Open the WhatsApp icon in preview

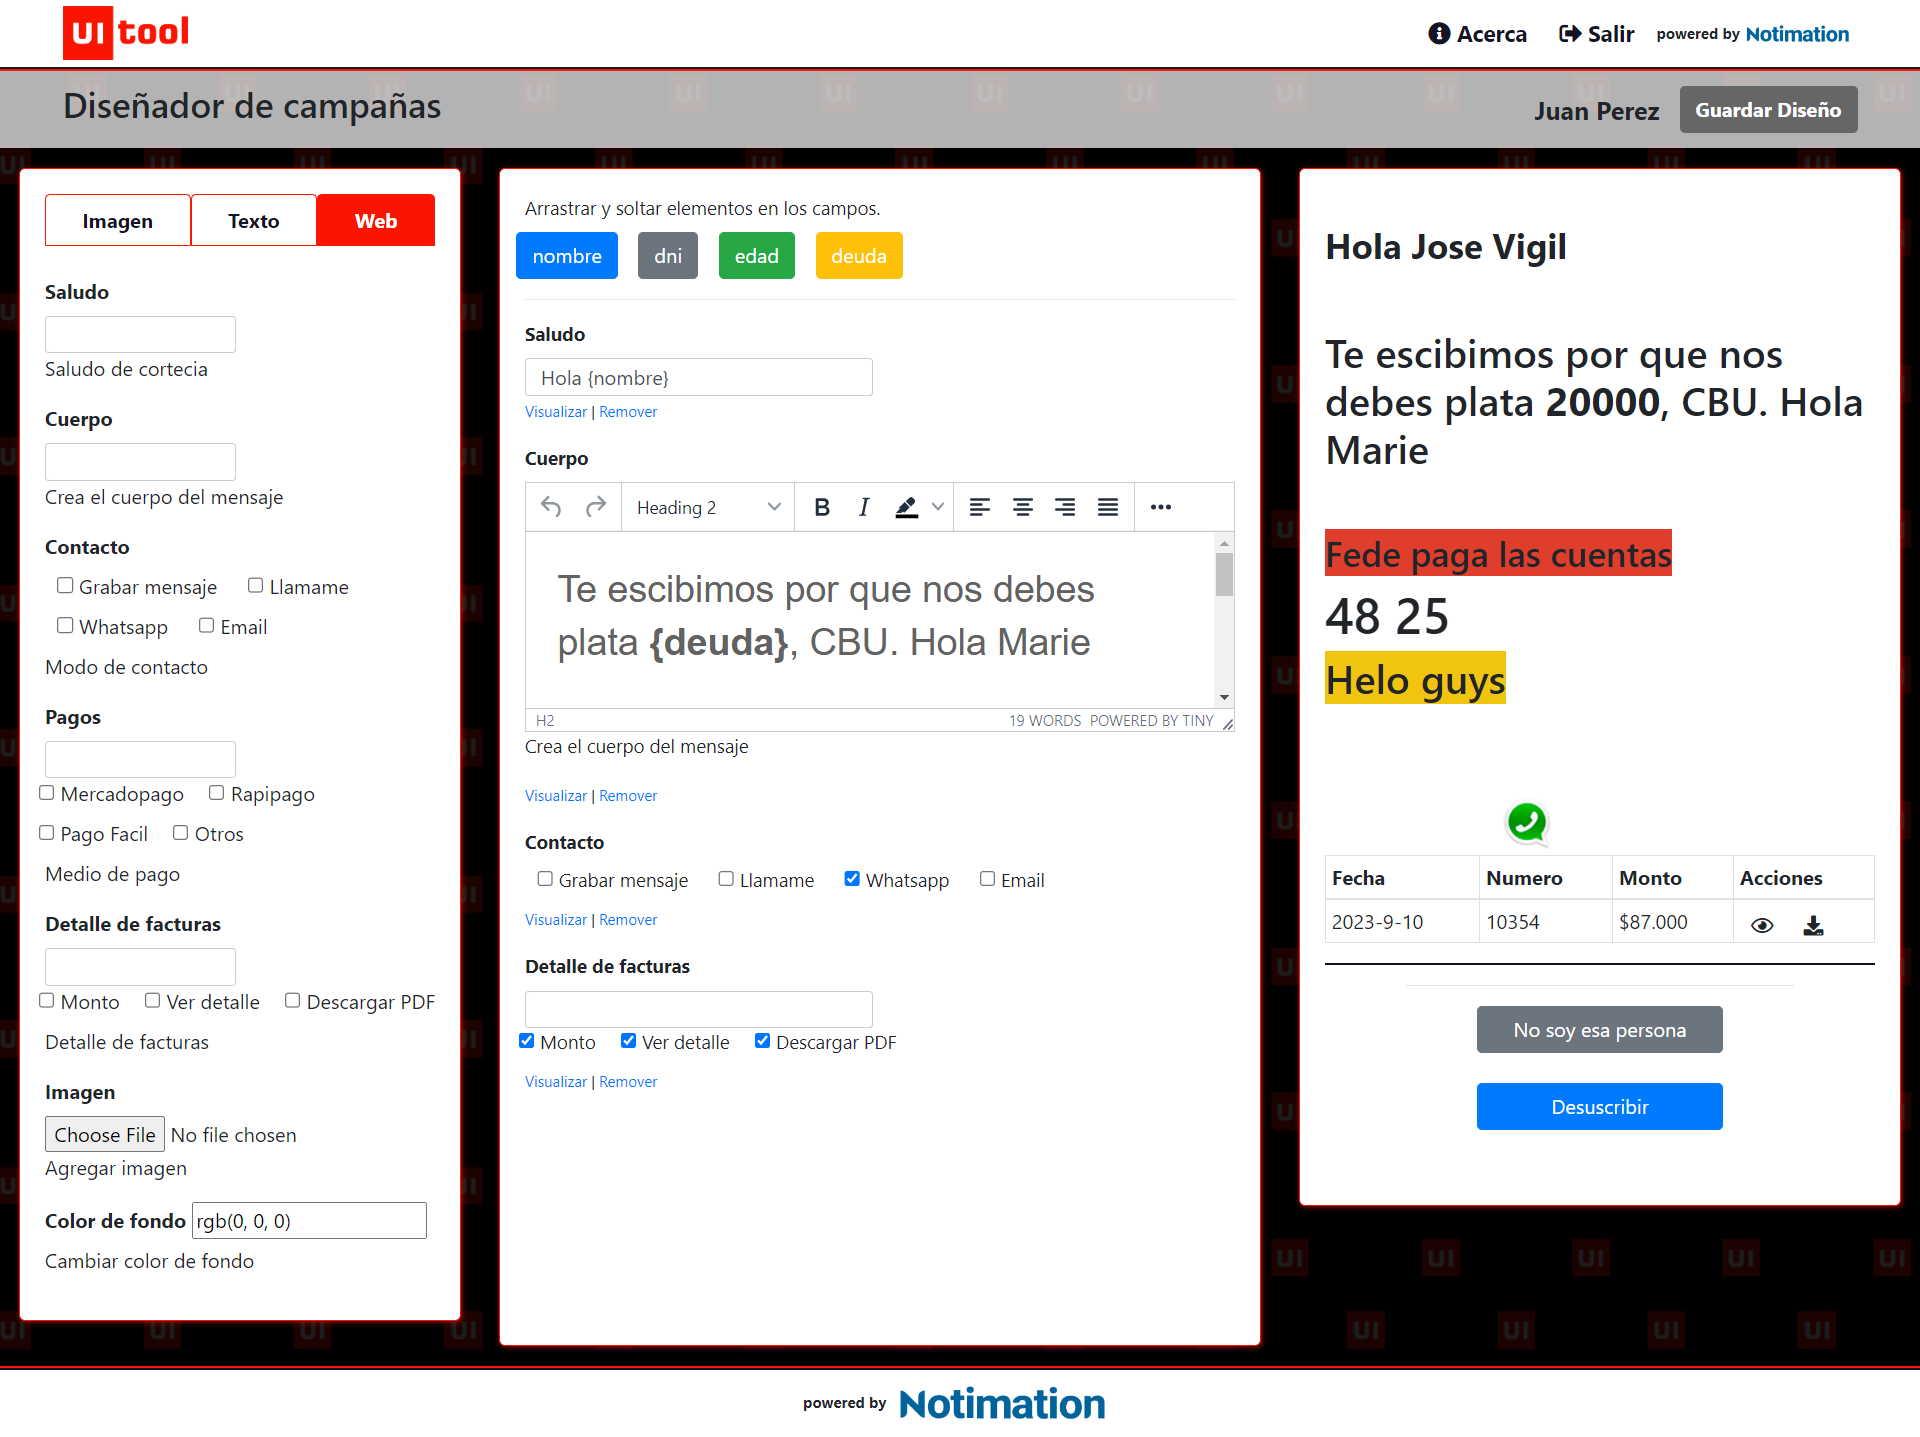tap(1527, 823)
